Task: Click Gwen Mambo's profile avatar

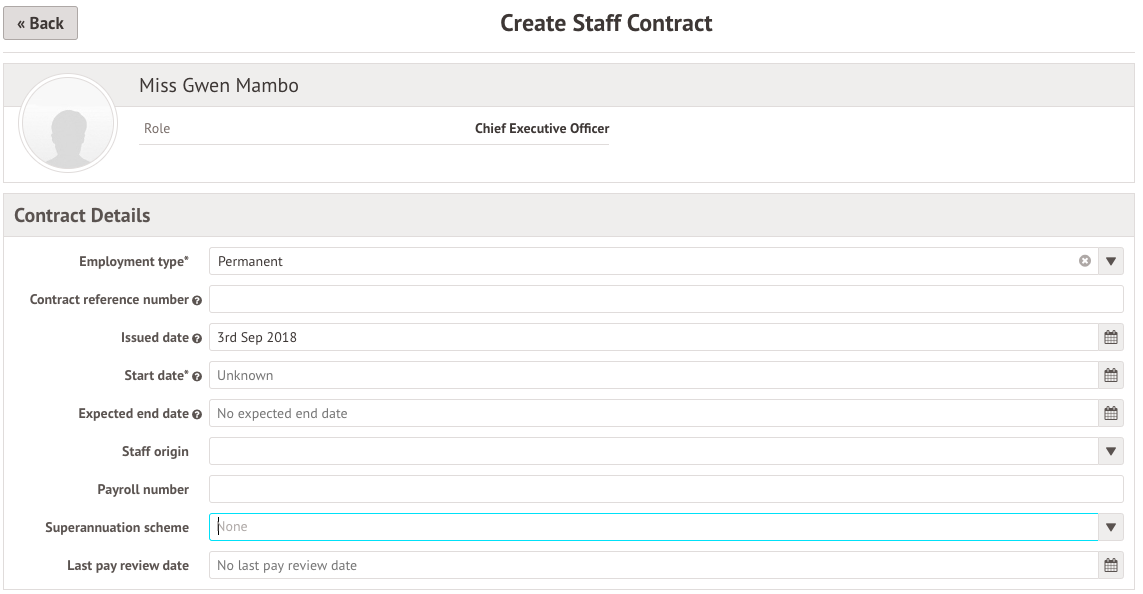Action: tap(68, 123)
